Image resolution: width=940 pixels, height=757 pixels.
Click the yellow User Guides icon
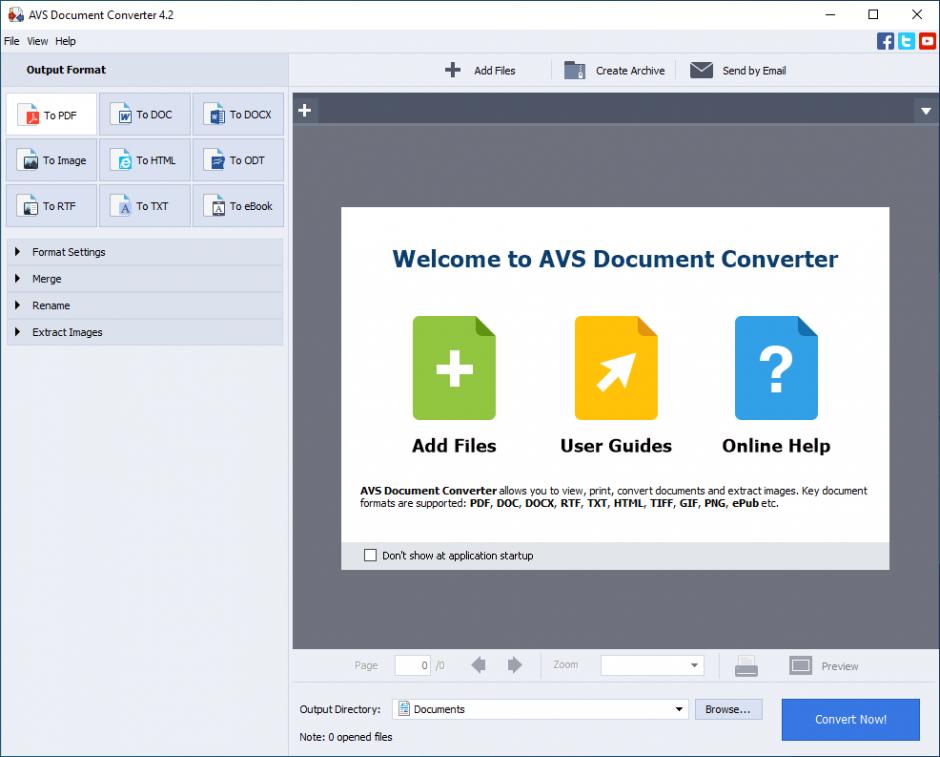click(x=616, y=367)
